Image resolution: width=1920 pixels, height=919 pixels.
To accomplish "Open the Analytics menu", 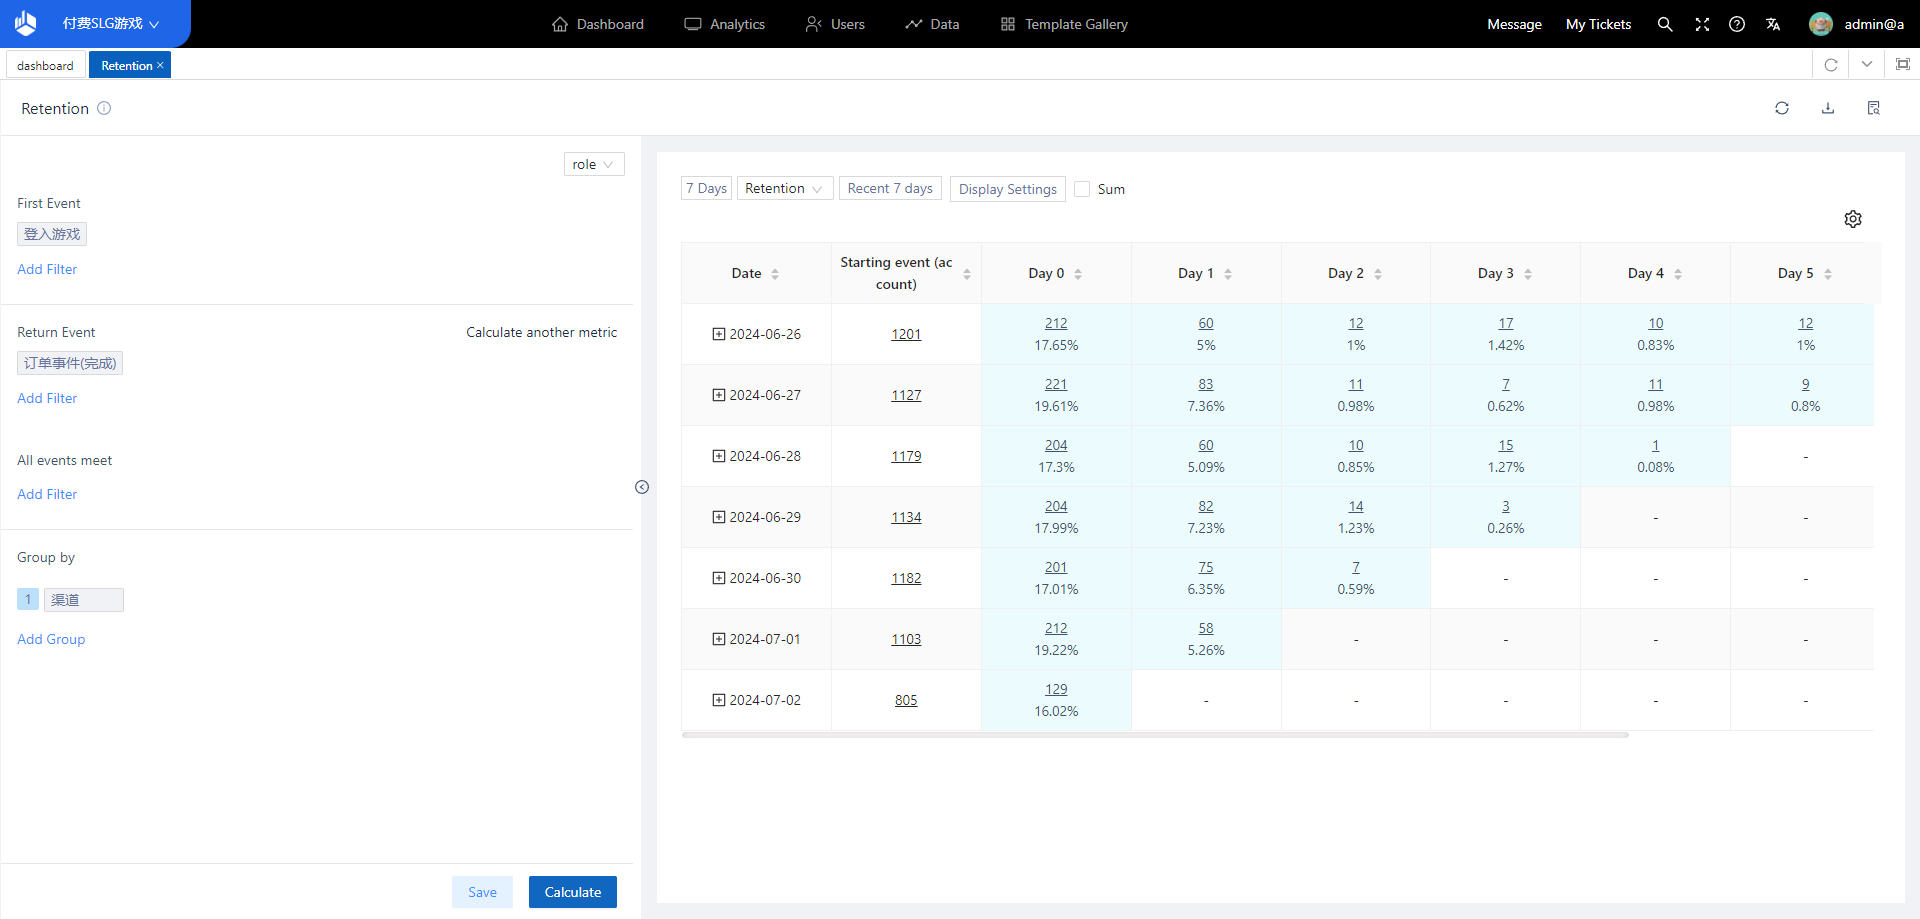I will [725, 24].
